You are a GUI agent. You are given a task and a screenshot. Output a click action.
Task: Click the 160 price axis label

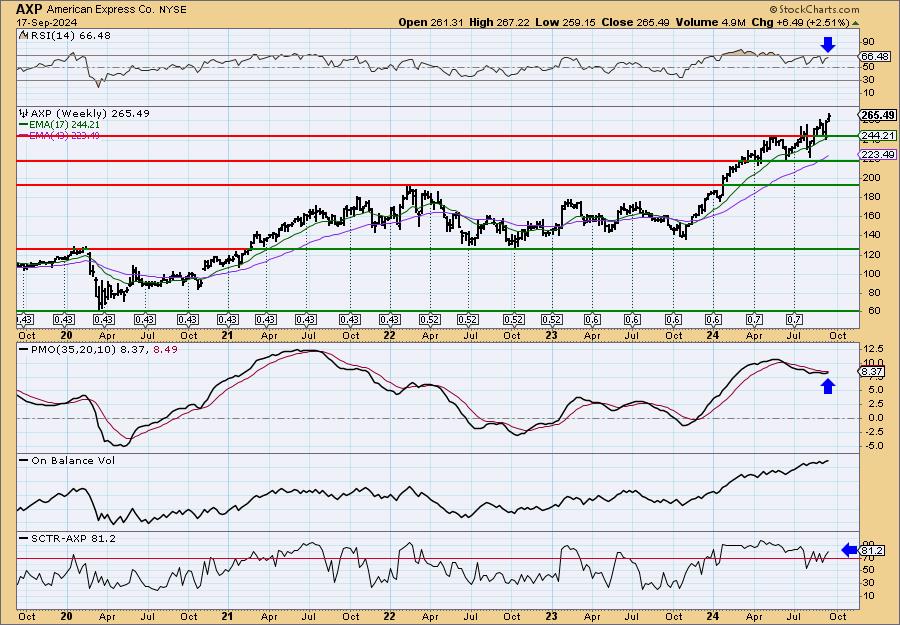tap(871, 216)
